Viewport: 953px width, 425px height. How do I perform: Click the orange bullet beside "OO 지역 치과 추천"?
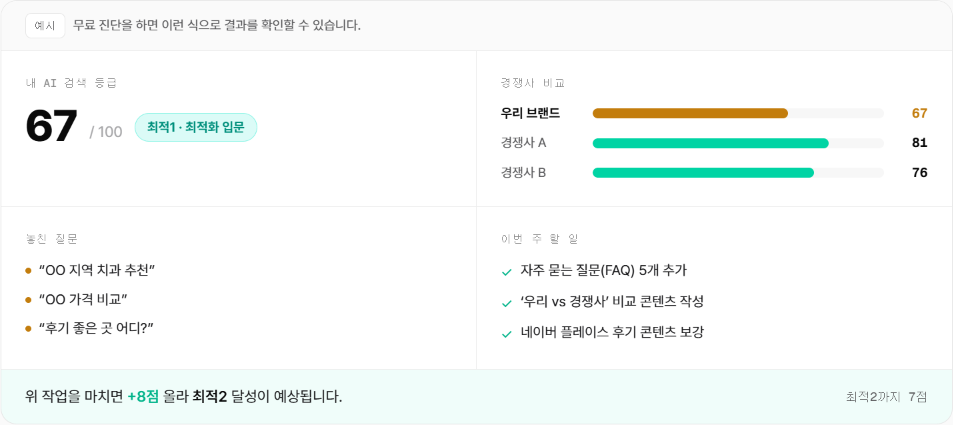[x=28, y=271]
